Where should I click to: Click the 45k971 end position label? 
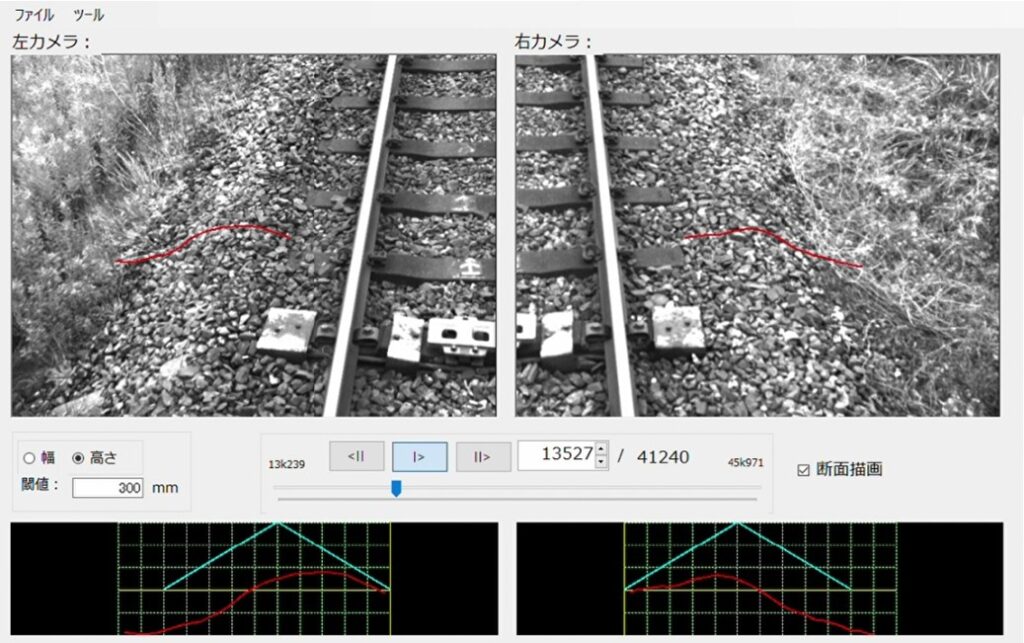[745, 462]
